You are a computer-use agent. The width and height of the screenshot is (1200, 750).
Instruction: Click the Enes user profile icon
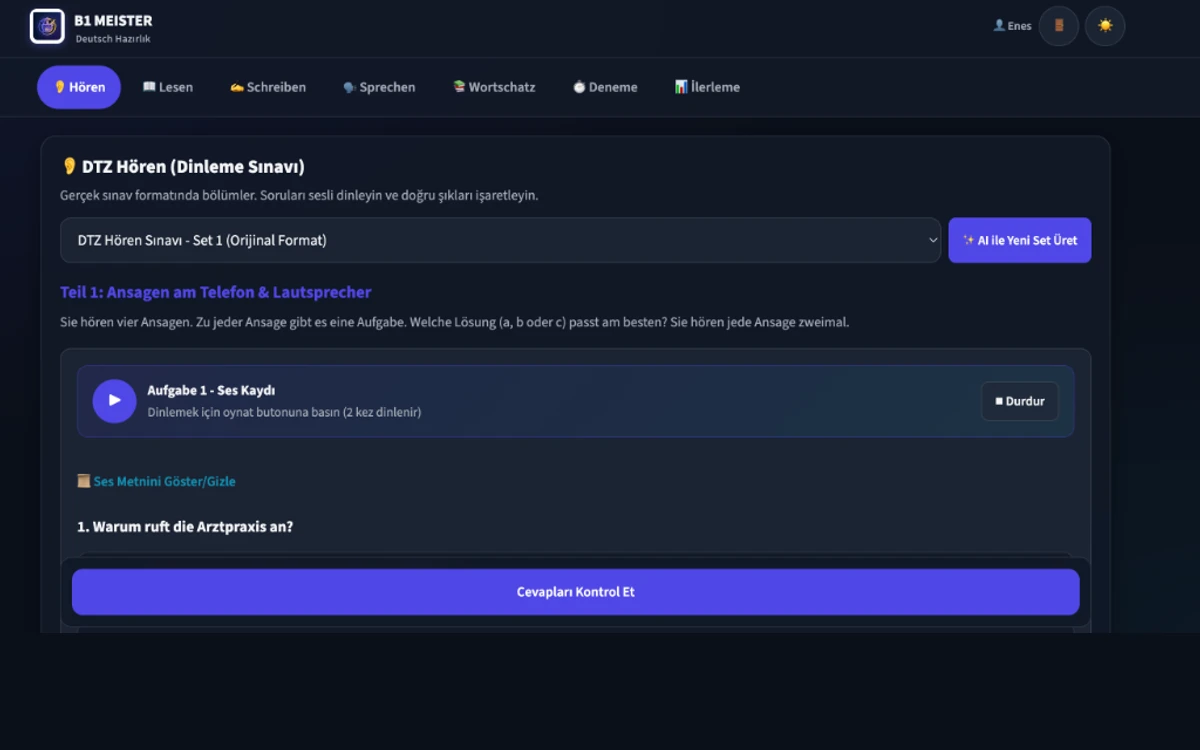point(999,26)
